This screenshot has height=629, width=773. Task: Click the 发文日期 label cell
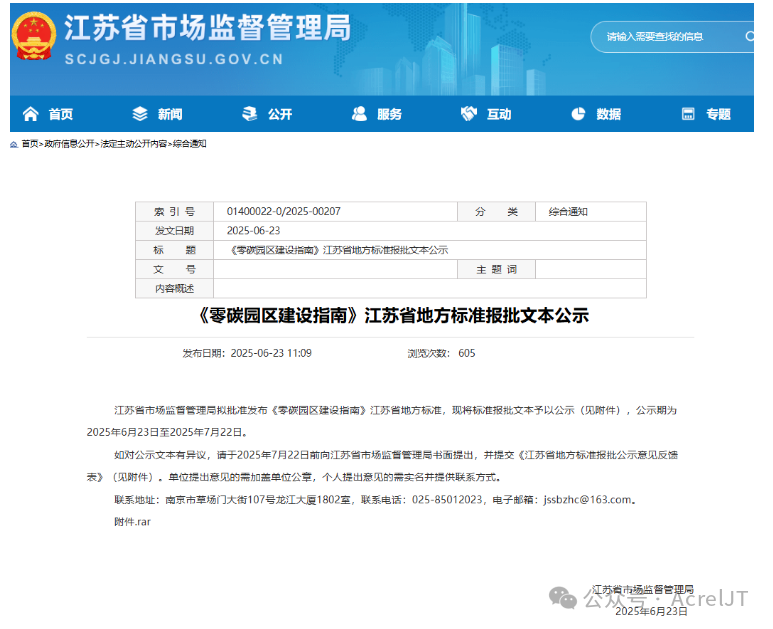[175, 231]
